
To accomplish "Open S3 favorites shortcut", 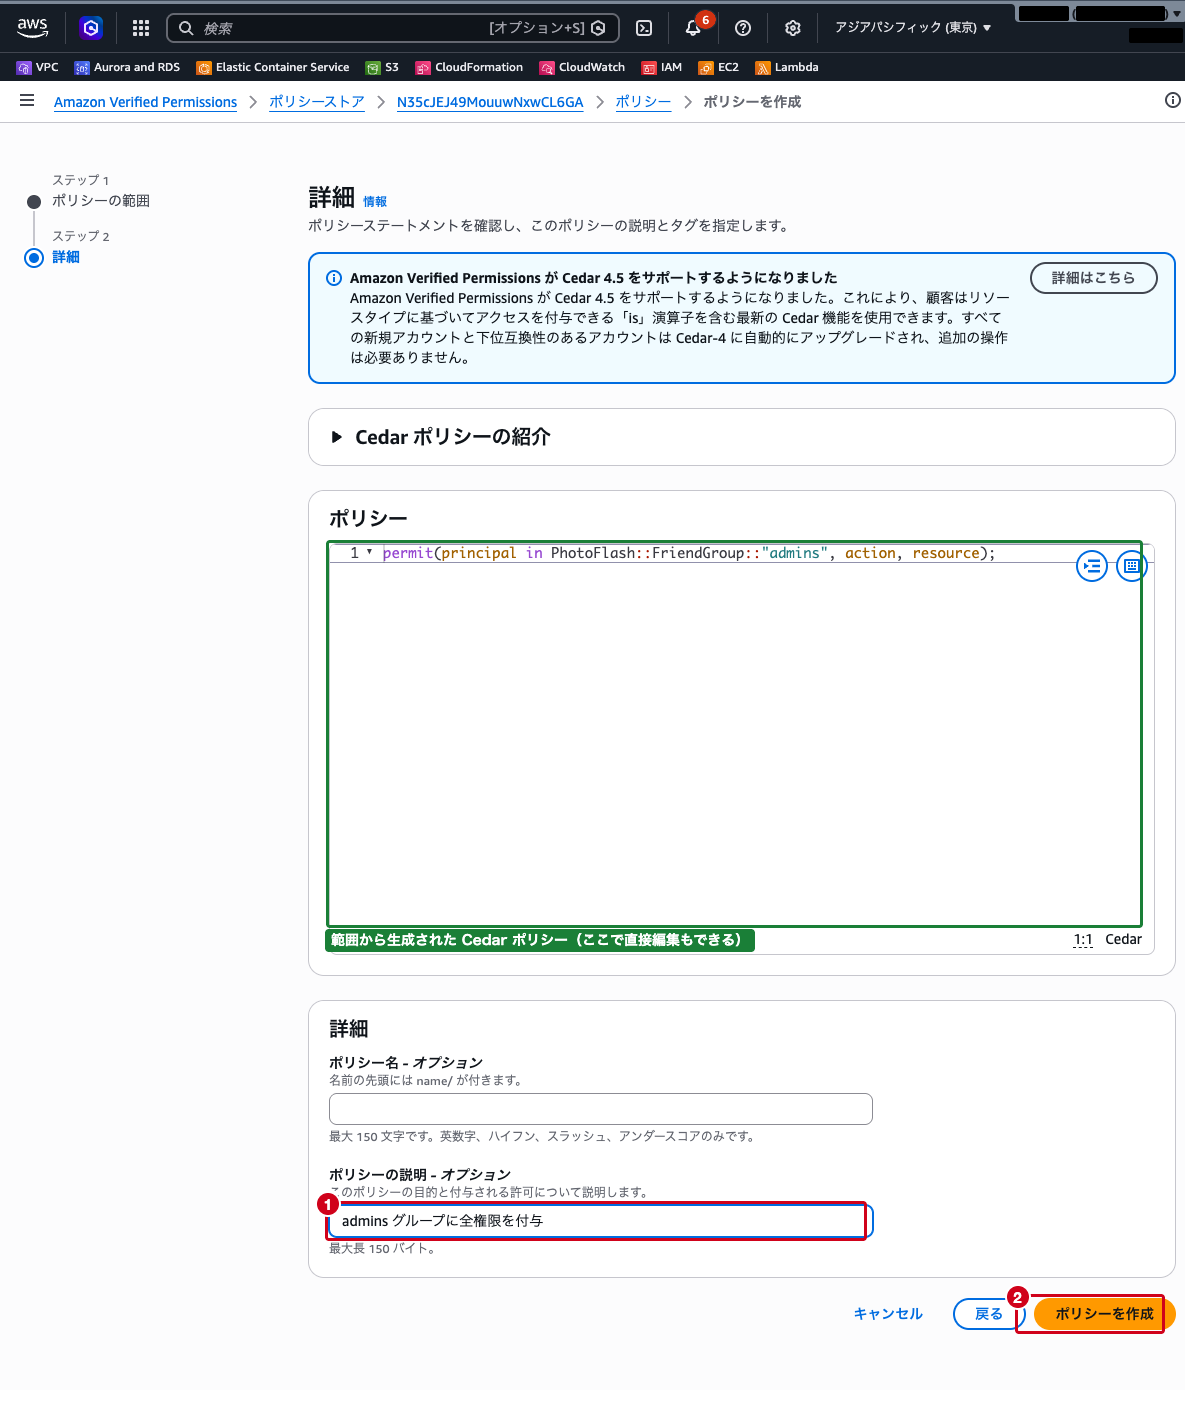I will coord(382,67).
